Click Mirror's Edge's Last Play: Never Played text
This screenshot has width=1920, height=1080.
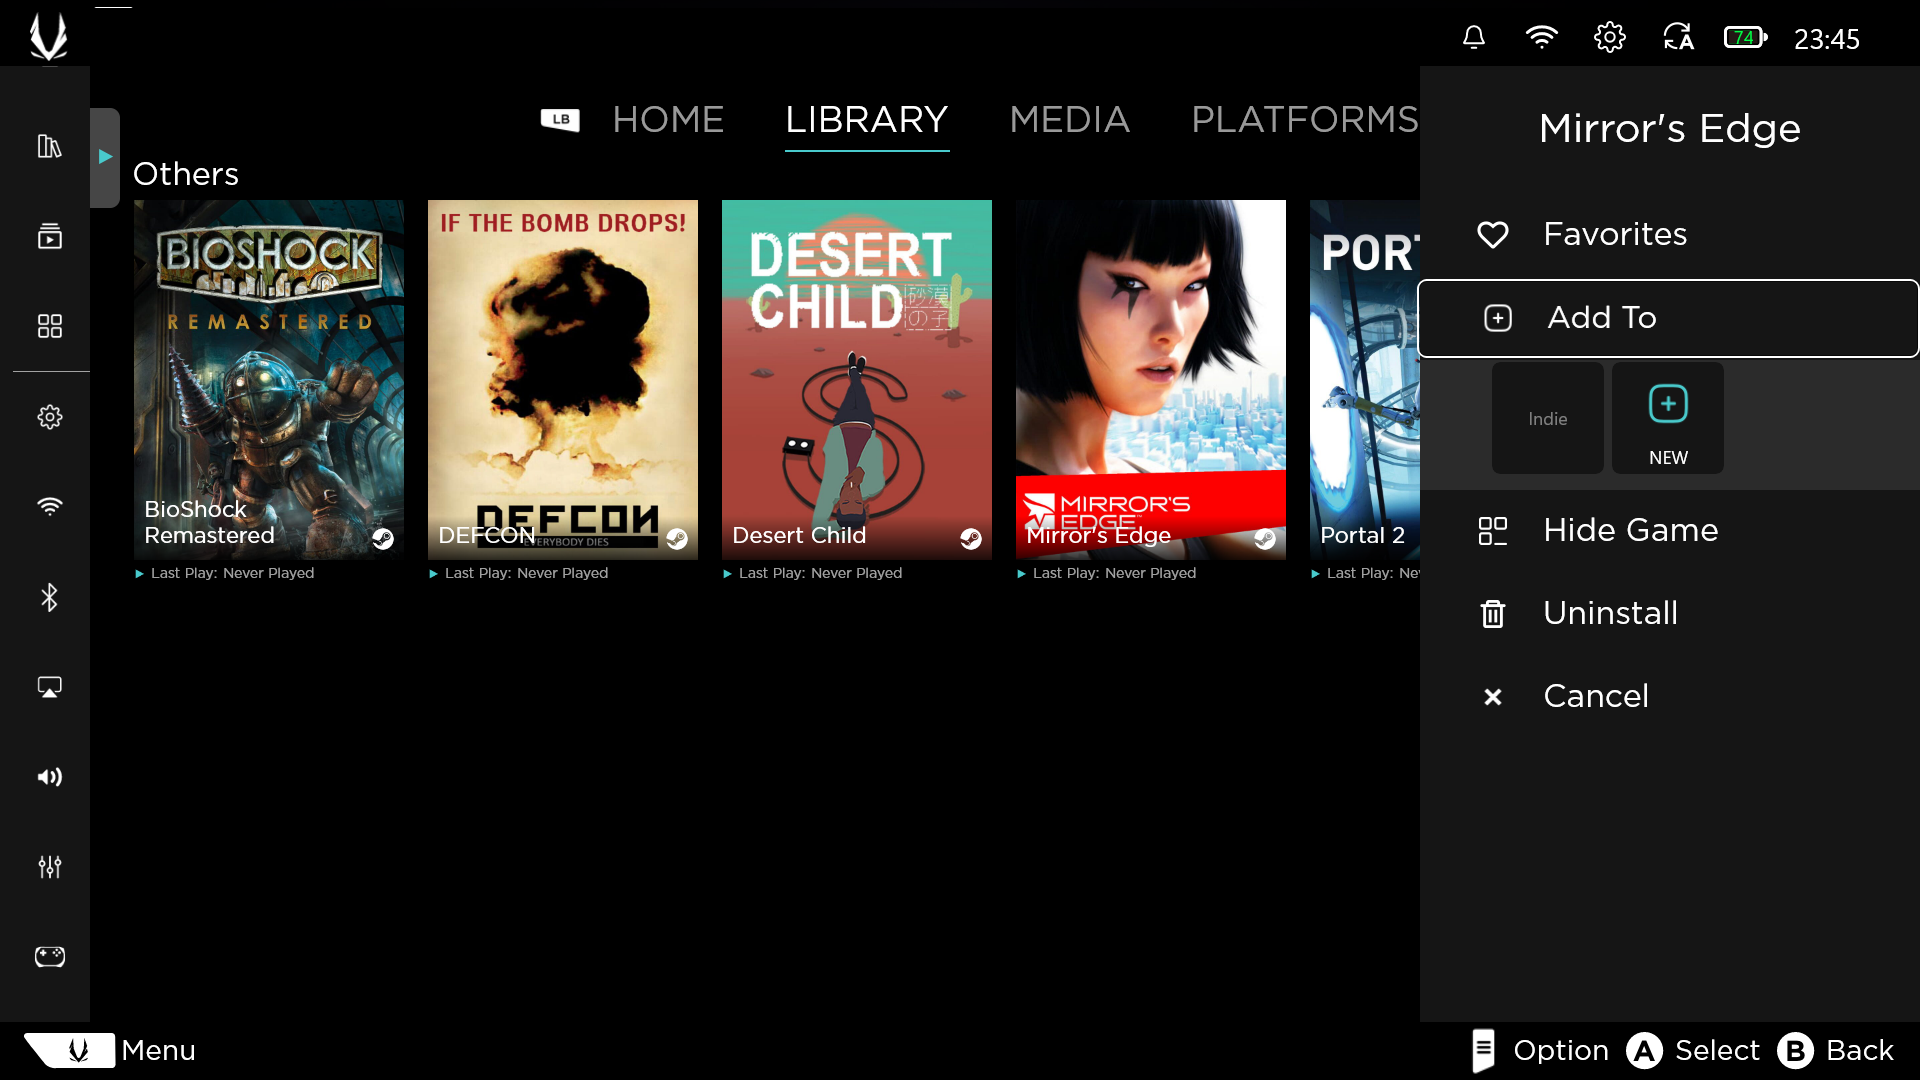(x=1114, y=573)
